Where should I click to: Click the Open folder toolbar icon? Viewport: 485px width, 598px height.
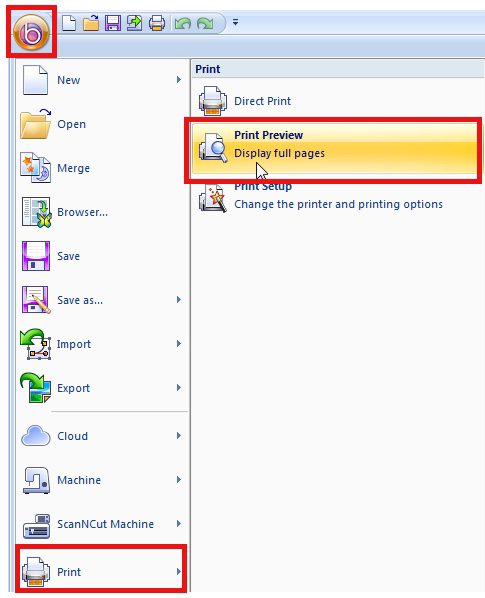click(x=91, y=23)
